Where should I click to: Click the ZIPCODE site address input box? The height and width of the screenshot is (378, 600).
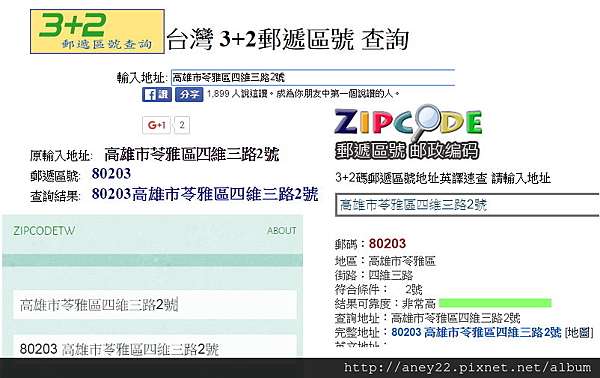tap(467, 205)
